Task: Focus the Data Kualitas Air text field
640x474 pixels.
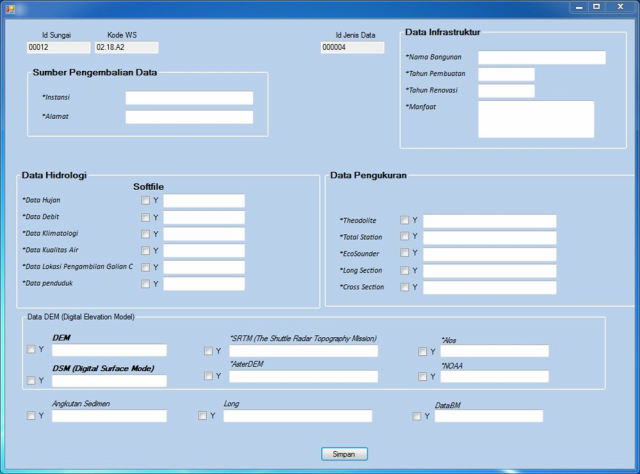Action: (204, 251)
